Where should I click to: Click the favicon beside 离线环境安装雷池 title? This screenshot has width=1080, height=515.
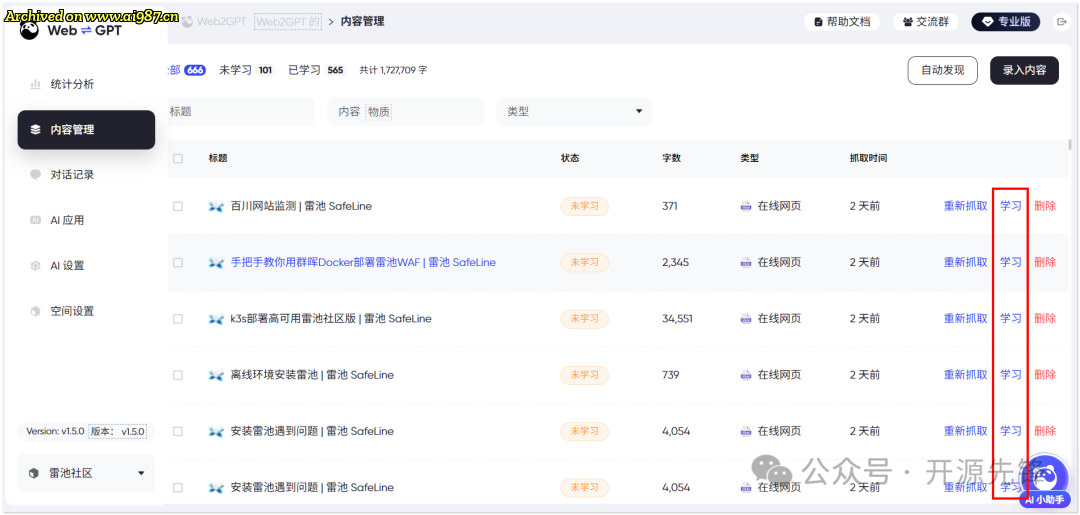(216, 375)
